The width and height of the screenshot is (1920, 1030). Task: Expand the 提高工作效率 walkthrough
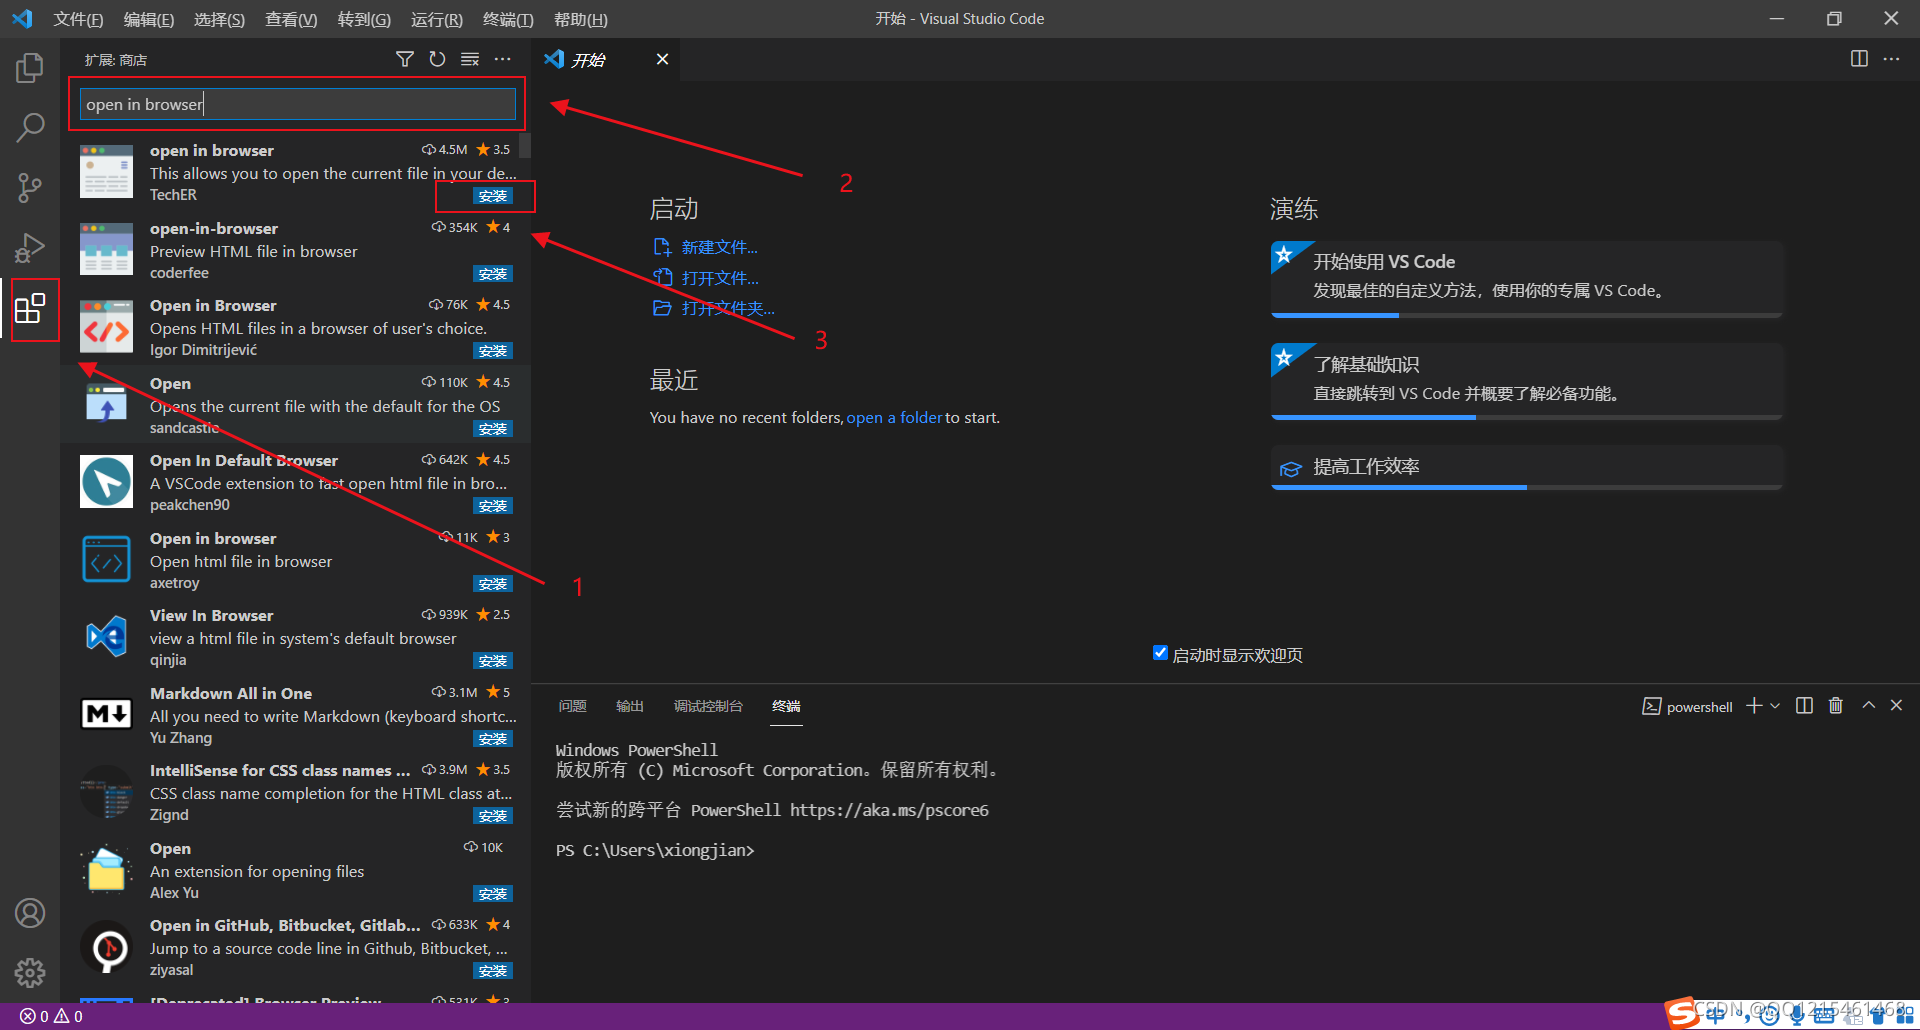coord(1526,467)
